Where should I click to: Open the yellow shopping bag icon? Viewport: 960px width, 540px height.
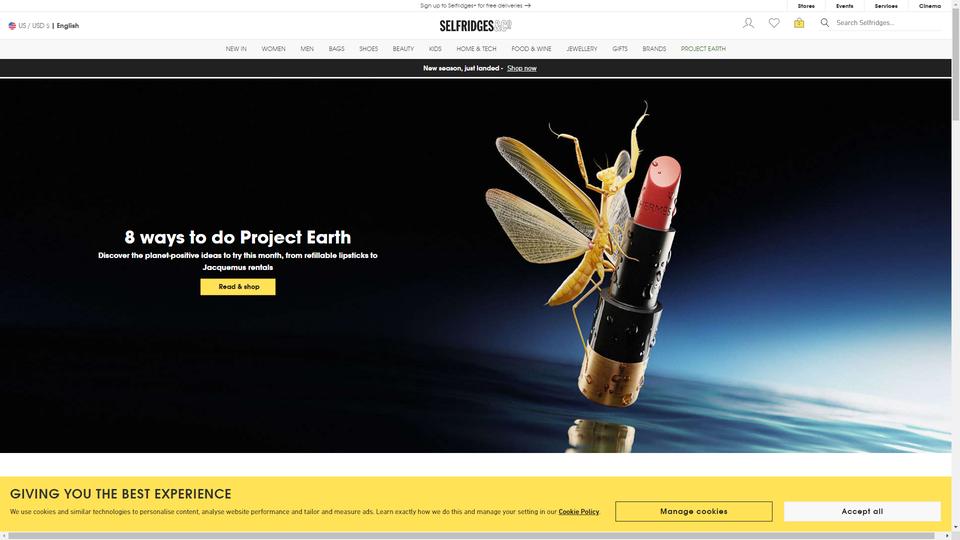[799, 23]
